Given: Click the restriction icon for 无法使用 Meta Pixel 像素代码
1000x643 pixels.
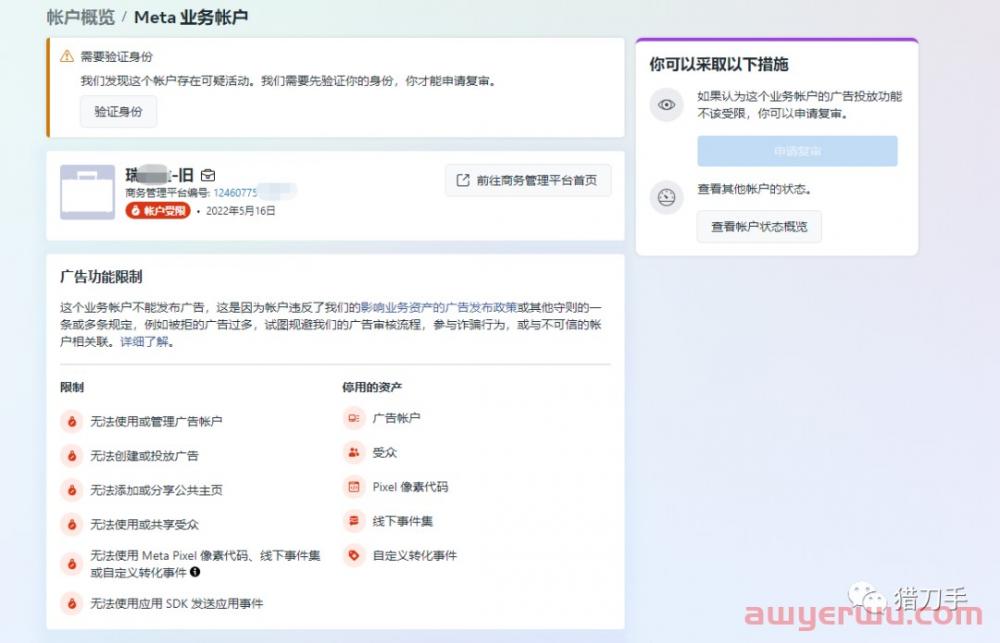Looking at the screenshot, I should 72,565.
